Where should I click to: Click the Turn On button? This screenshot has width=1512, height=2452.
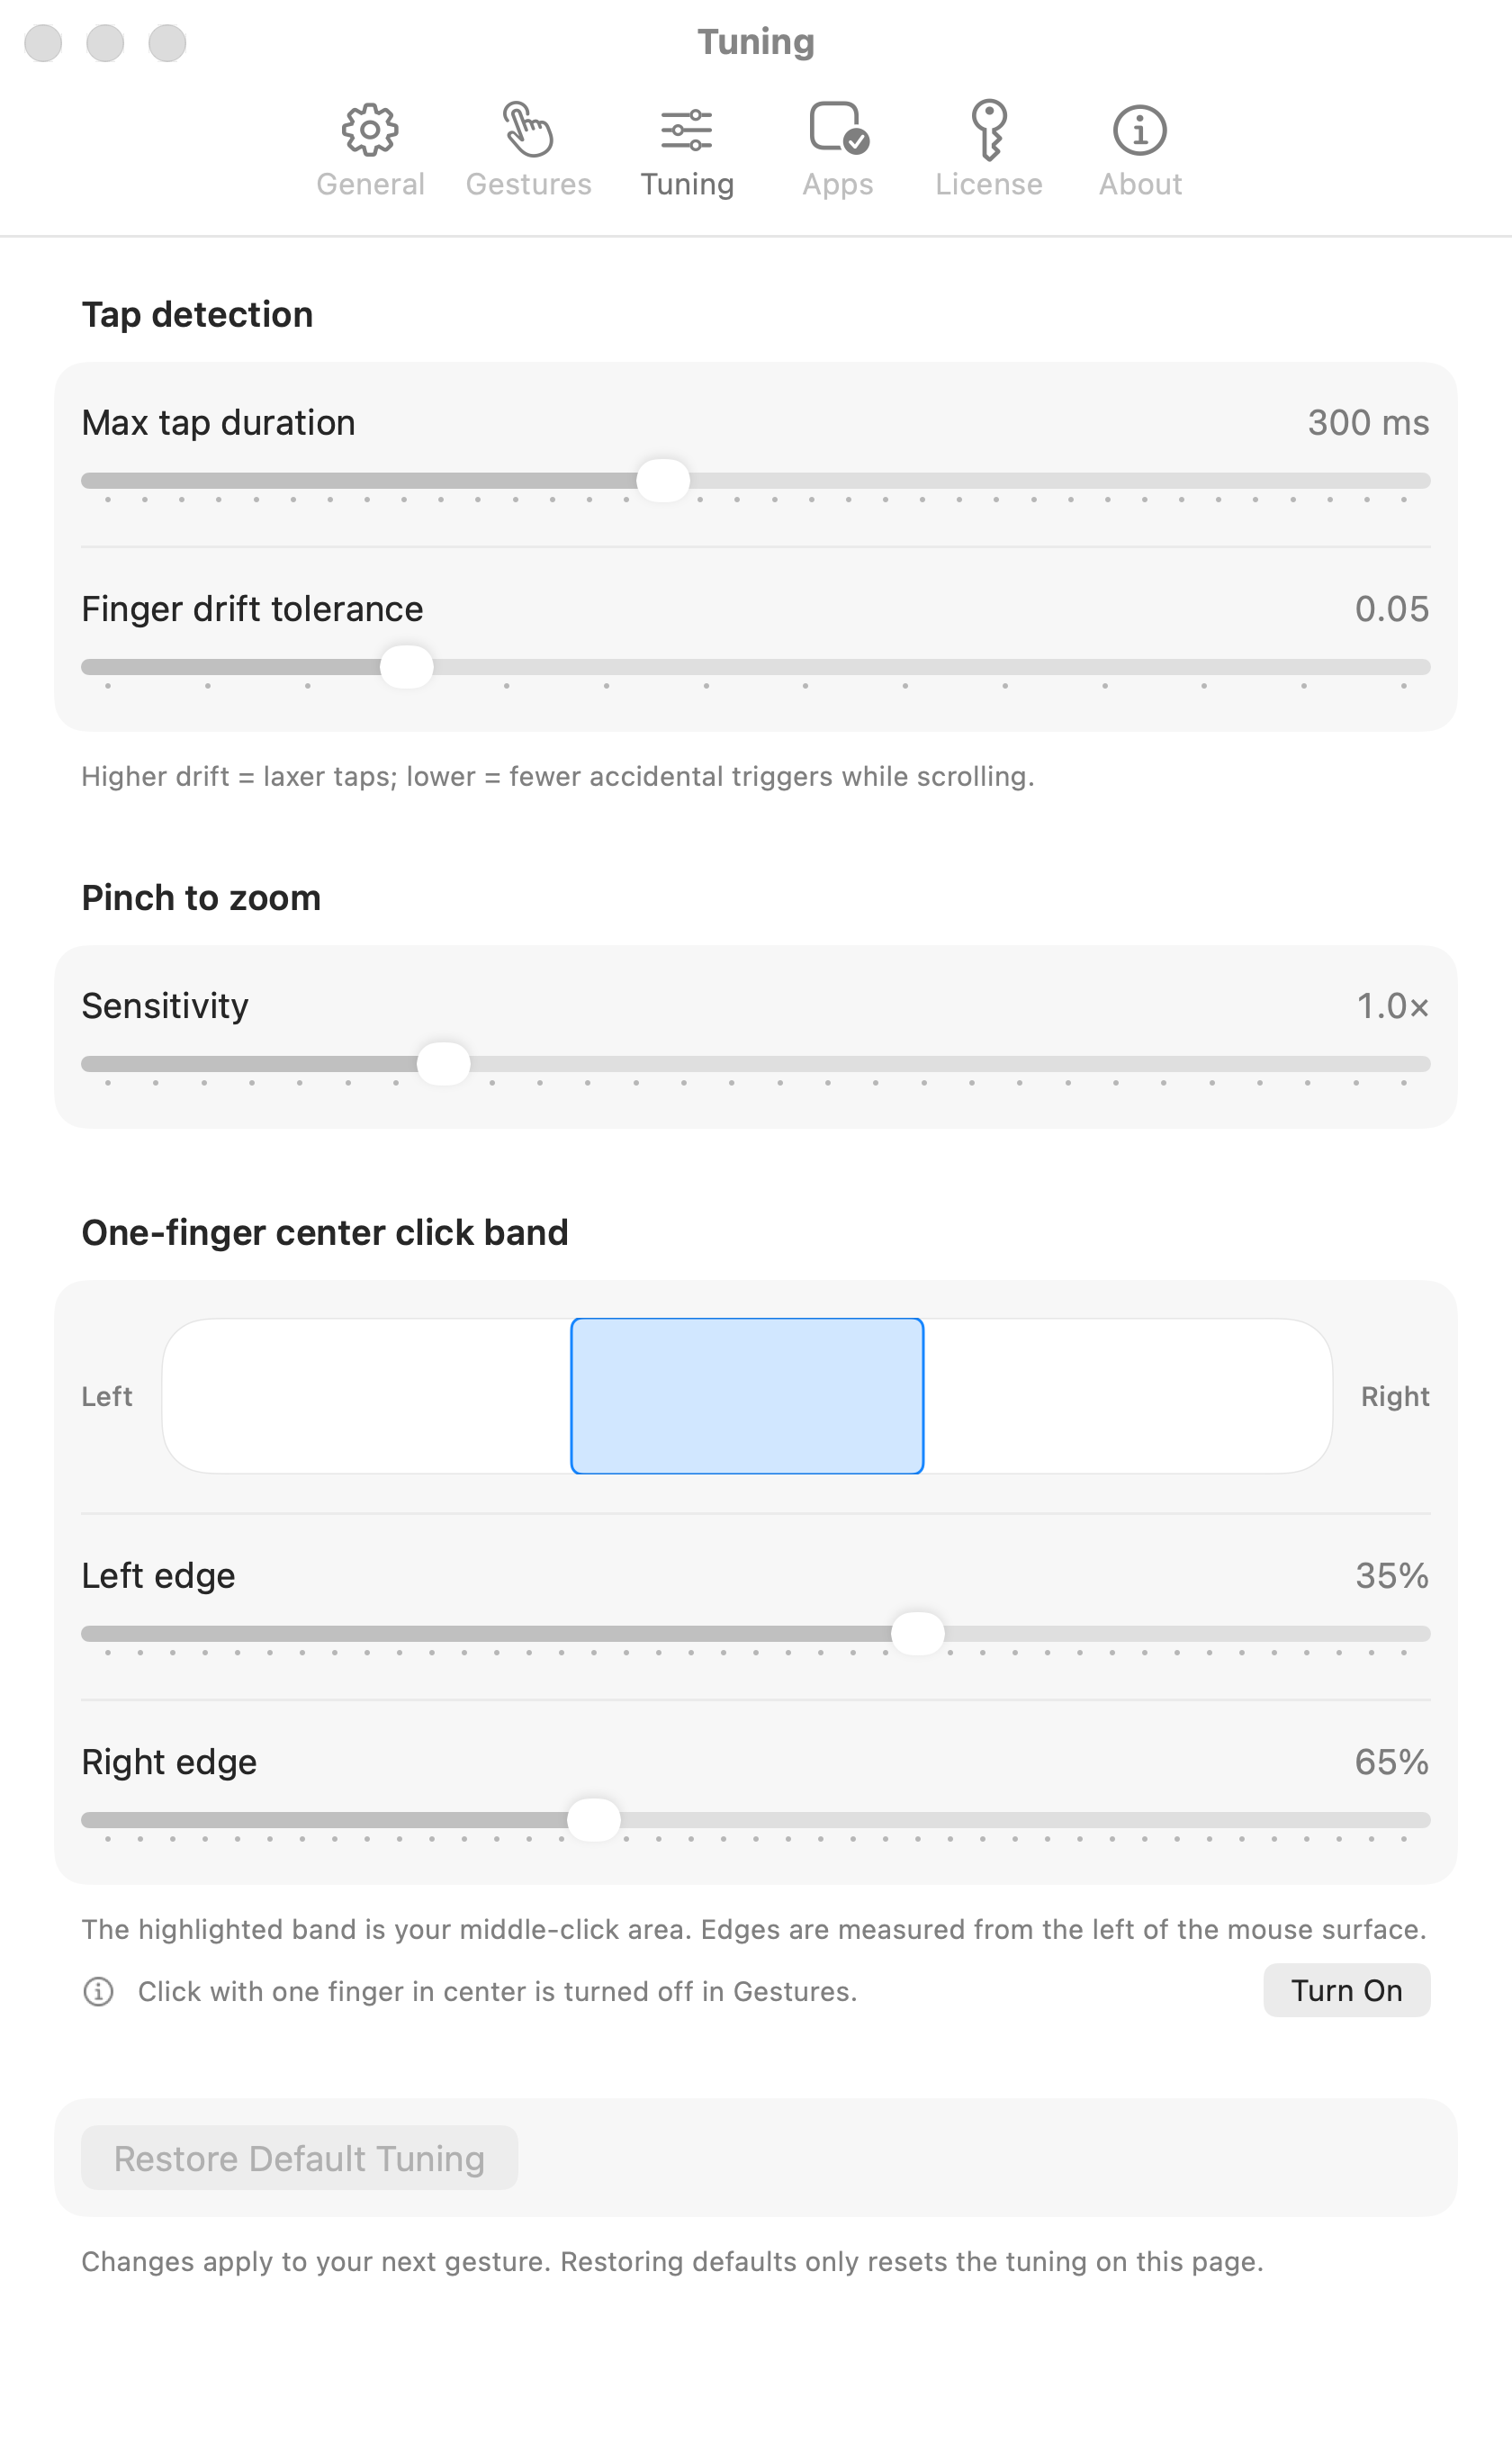coord(1346,1990)
